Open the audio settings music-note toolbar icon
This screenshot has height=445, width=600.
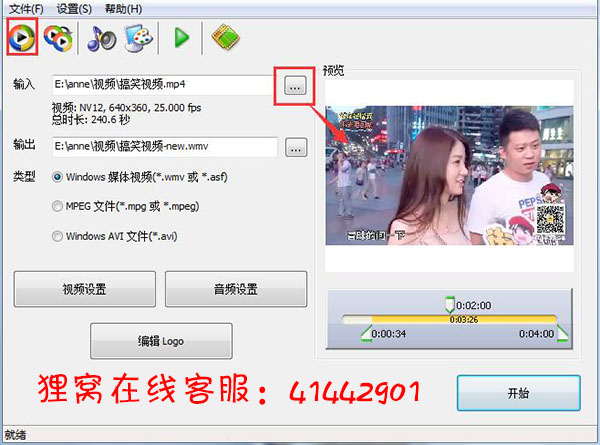pos(102,38)
